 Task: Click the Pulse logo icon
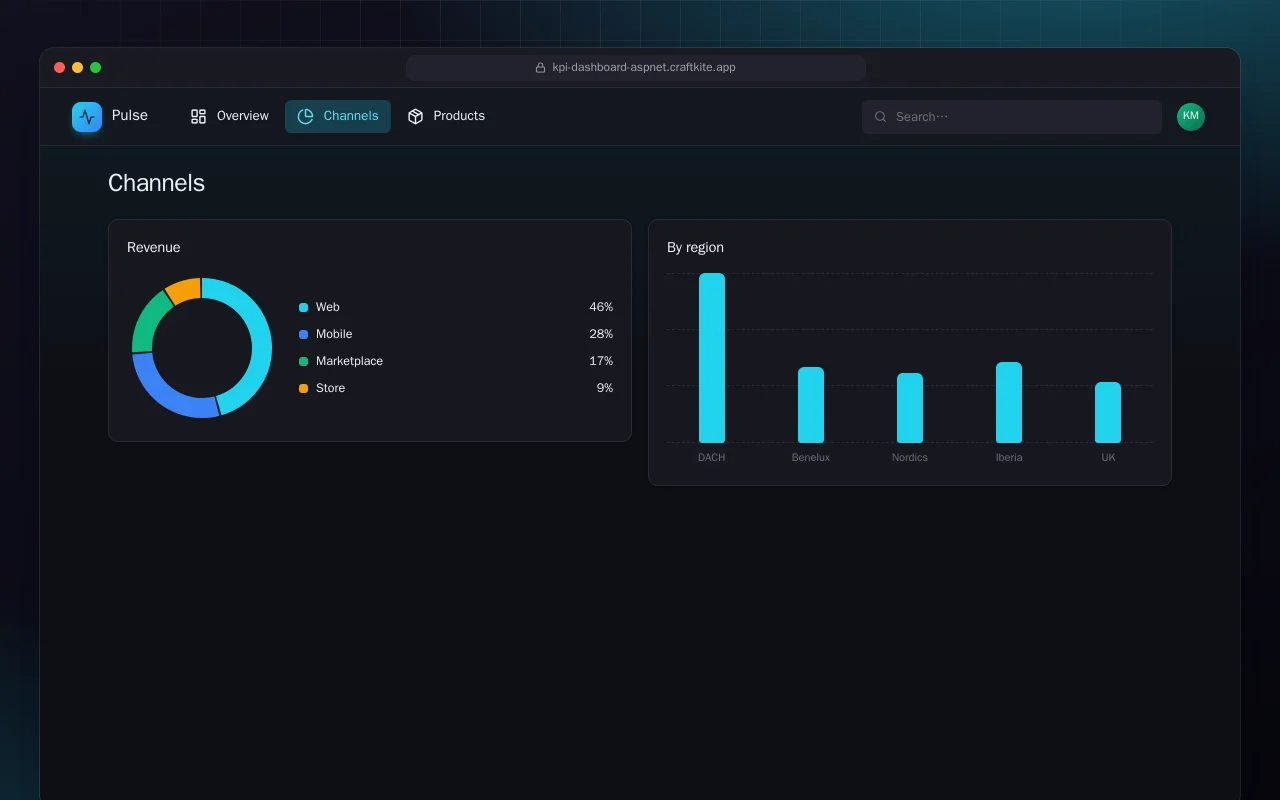[87, 117]
